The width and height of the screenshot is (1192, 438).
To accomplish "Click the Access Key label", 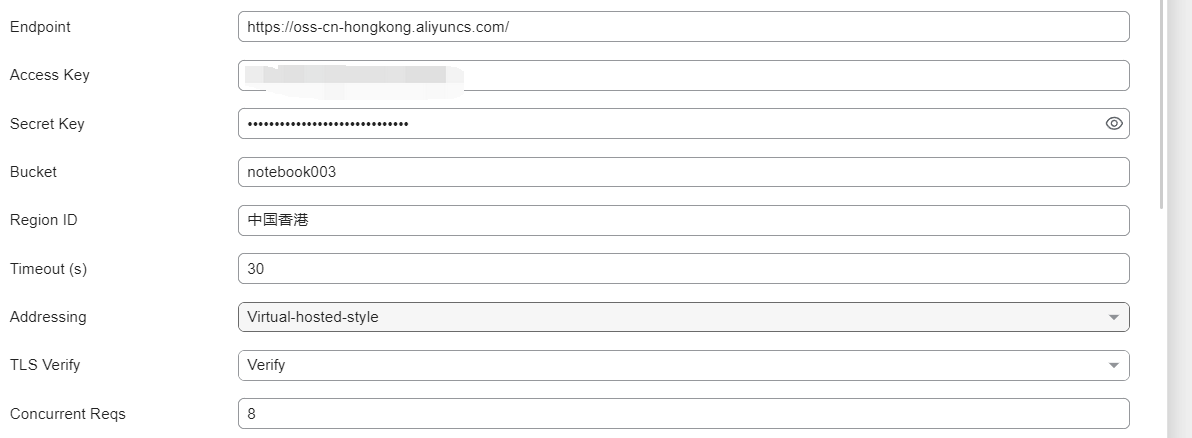I will tap(49, 75).
